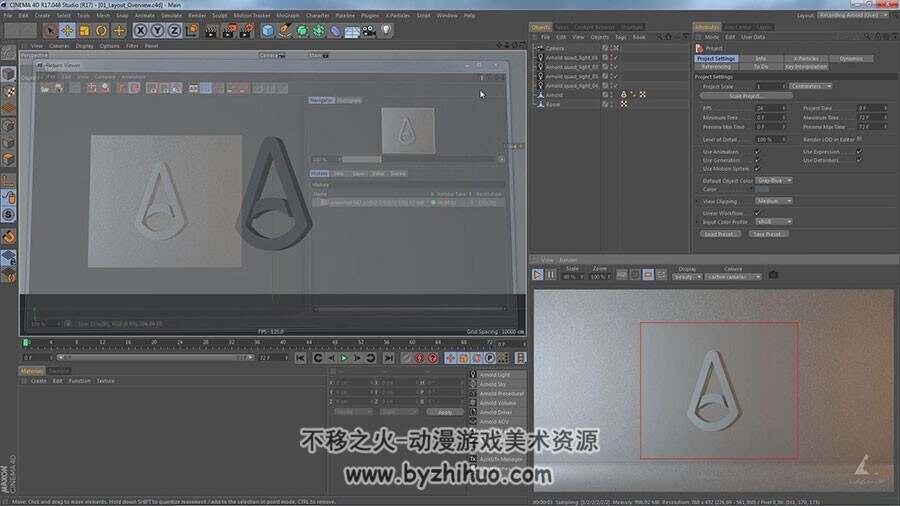
Task: Open Input Color Profile dropdown
Action: tap(774, 222)
